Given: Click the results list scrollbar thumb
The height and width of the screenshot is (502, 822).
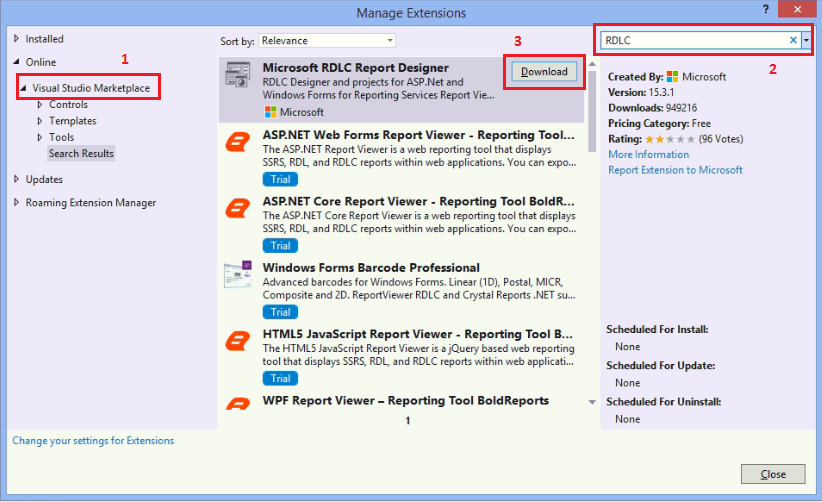Looking at the screenshot, I should pyautogui.click(x=592, y=112).
